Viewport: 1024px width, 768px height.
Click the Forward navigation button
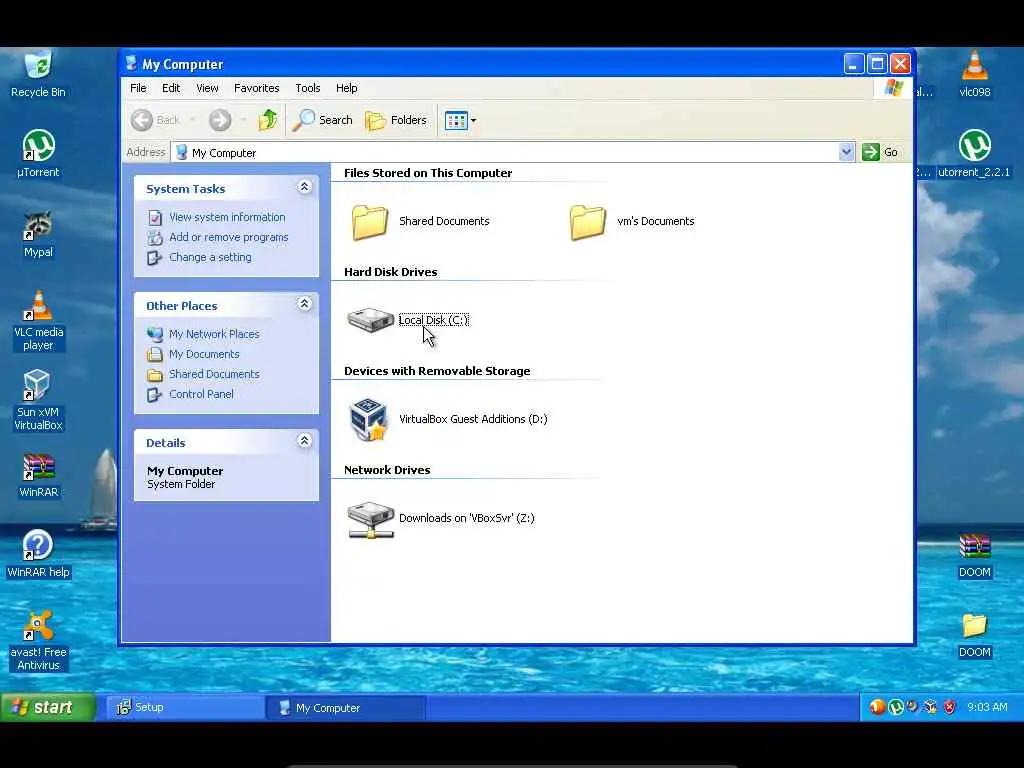click(220, 120)
